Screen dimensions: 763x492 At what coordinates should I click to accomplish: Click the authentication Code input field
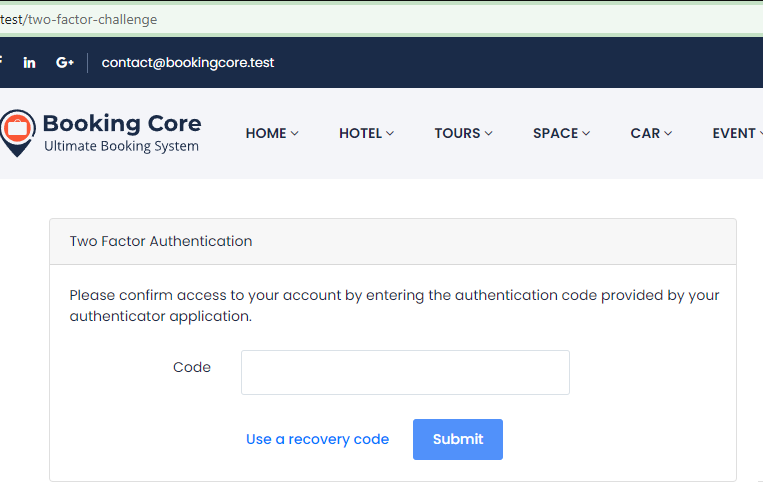point(405,372)
